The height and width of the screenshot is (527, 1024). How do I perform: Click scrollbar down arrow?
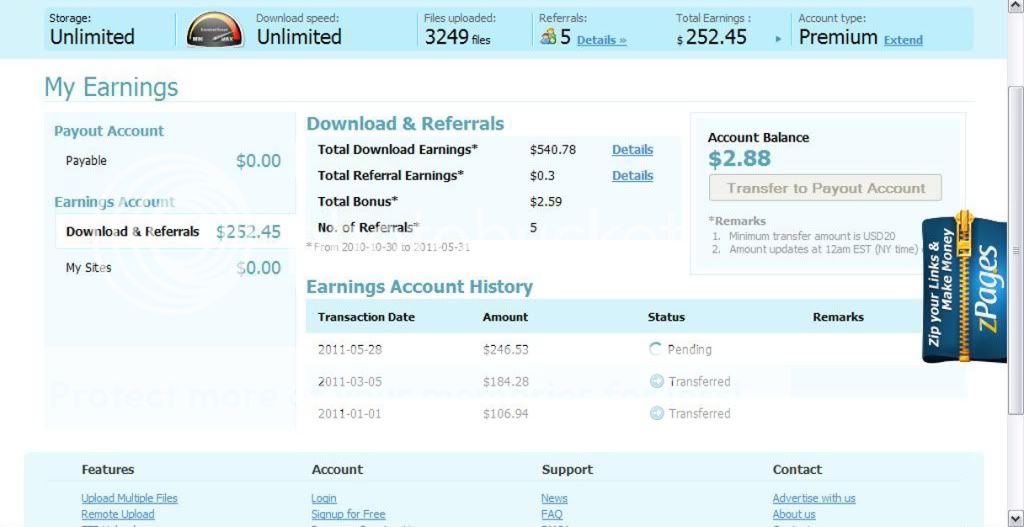click(x=1016, y=520)
